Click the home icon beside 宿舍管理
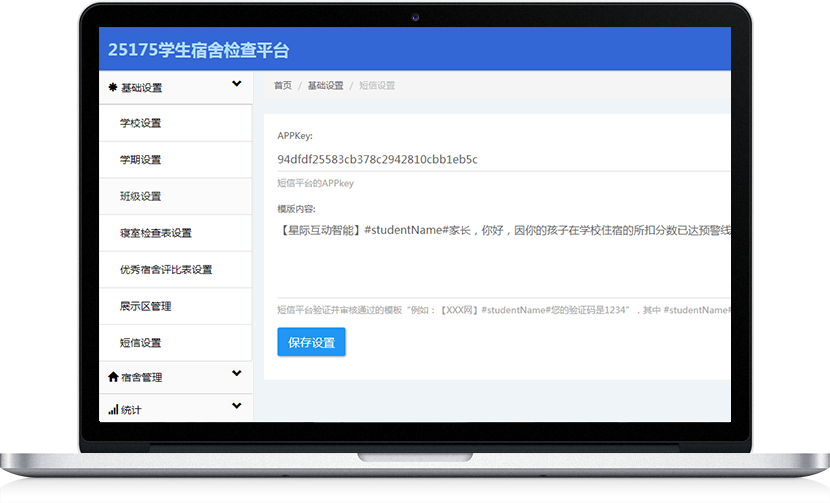830x503 pixels. coord(113,377)
